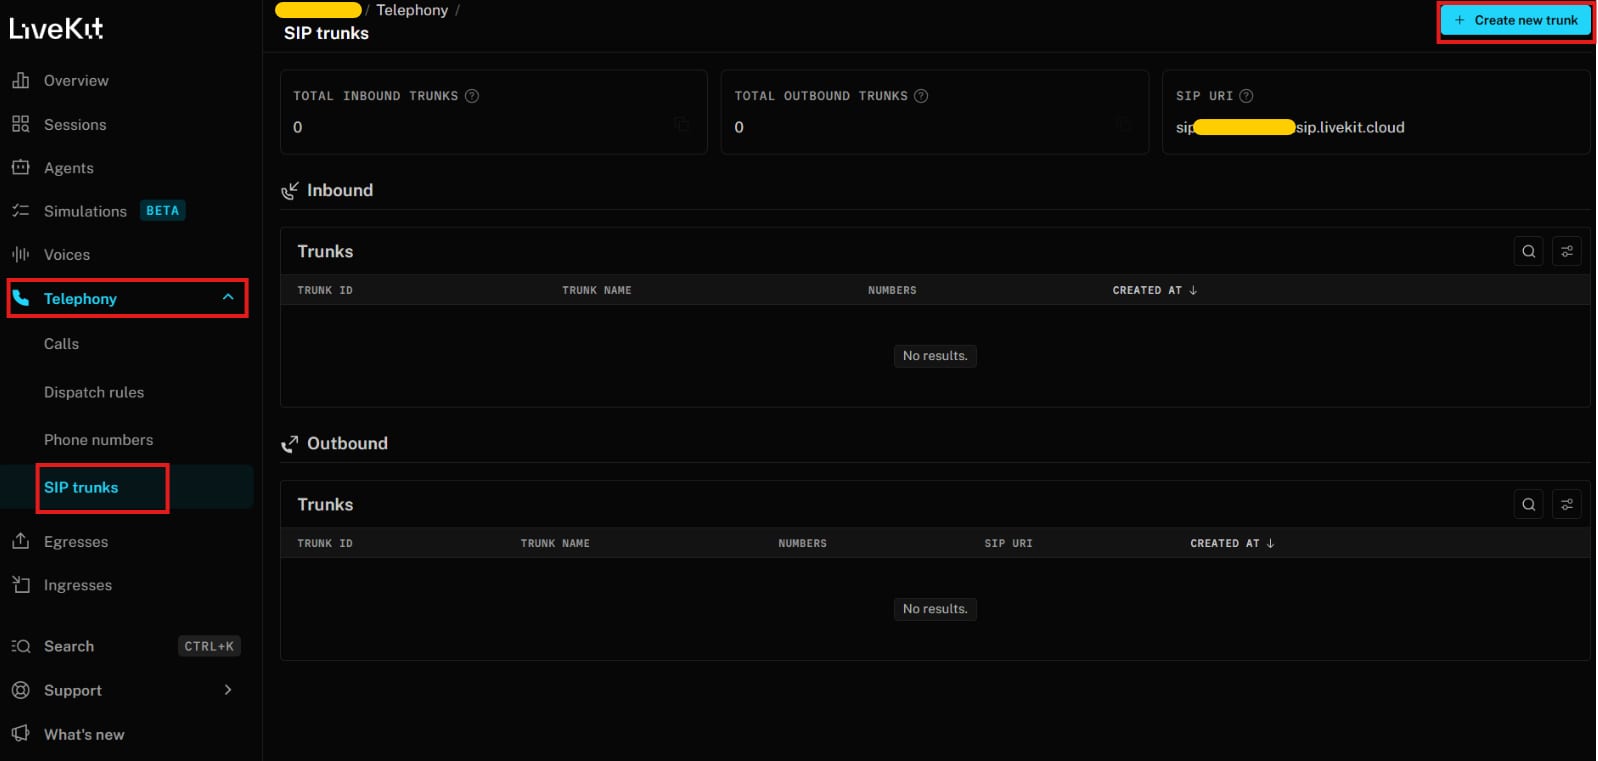Click the CTRL+K shortcut badge
Image resolution: width=1598 pixels, height=761 pixels.
(209, 646)
